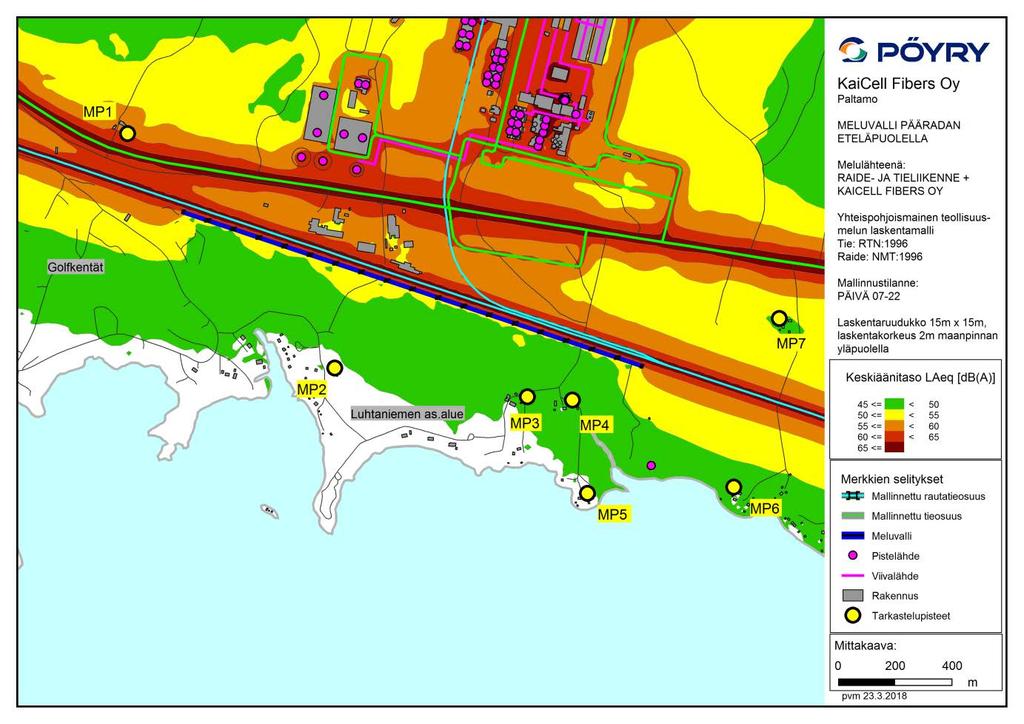Click the Merkkien selitykset heading
The image size is (1024, 724).
tap(891, 479)
